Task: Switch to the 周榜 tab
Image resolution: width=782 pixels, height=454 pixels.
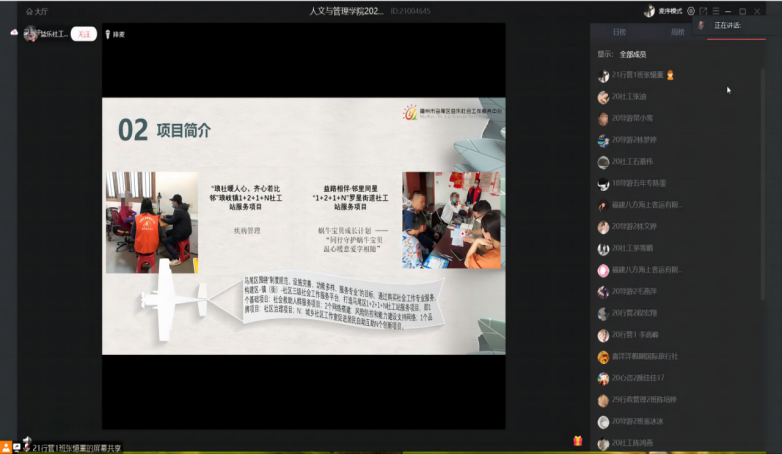Action: pos(677,32)
